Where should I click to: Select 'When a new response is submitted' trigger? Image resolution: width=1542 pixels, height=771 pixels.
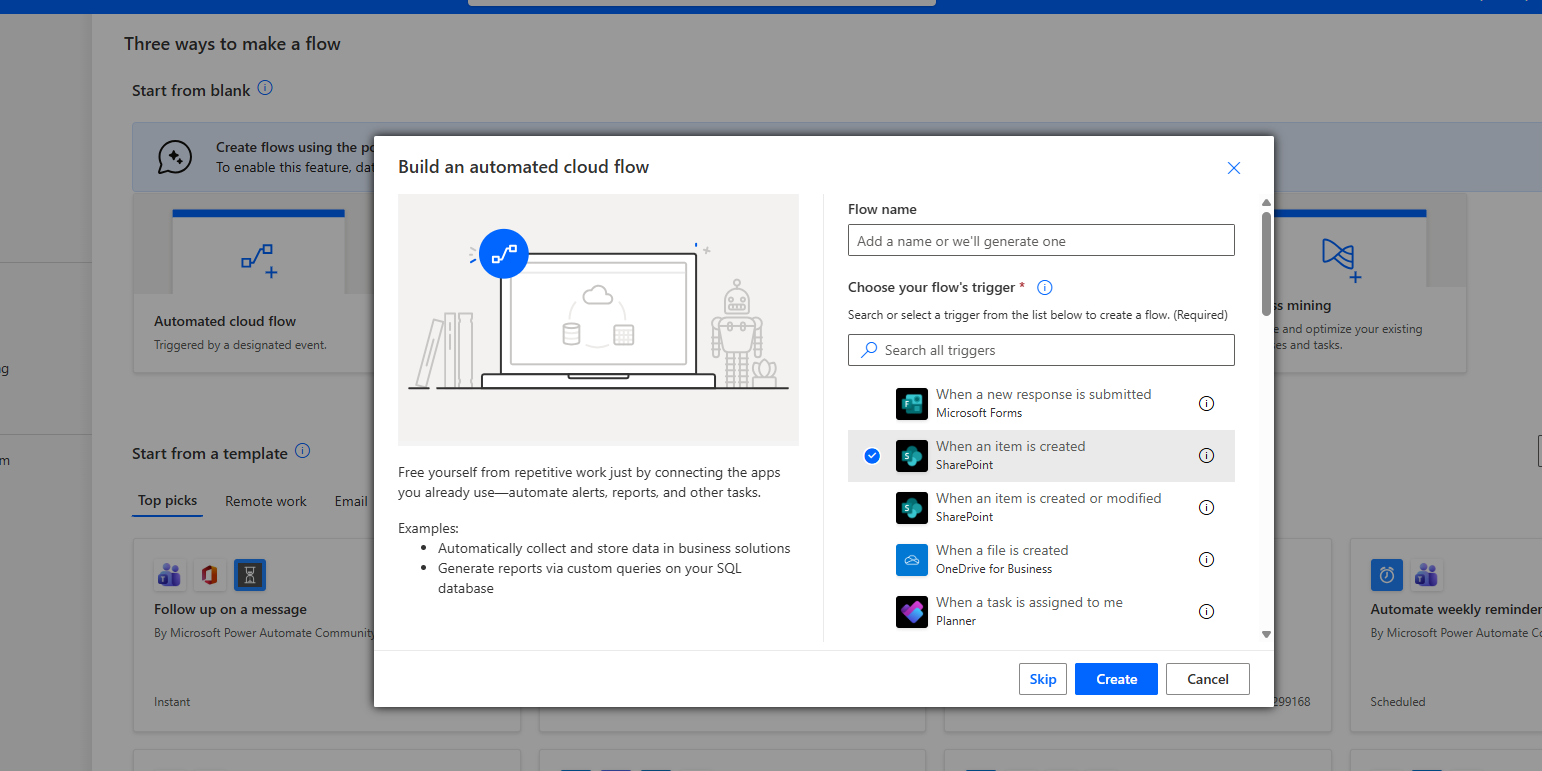(x=1043, y=403)
